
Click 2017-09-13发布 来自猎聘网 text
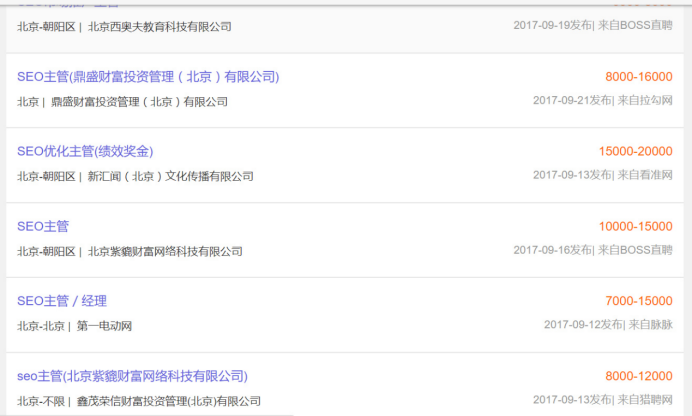click(602, 400)
